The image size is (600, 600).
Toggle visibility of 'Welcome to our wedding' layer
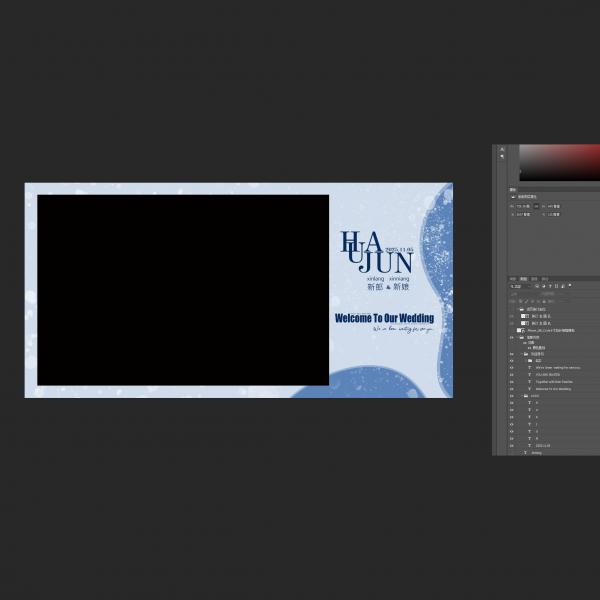[x=511, y=388]
